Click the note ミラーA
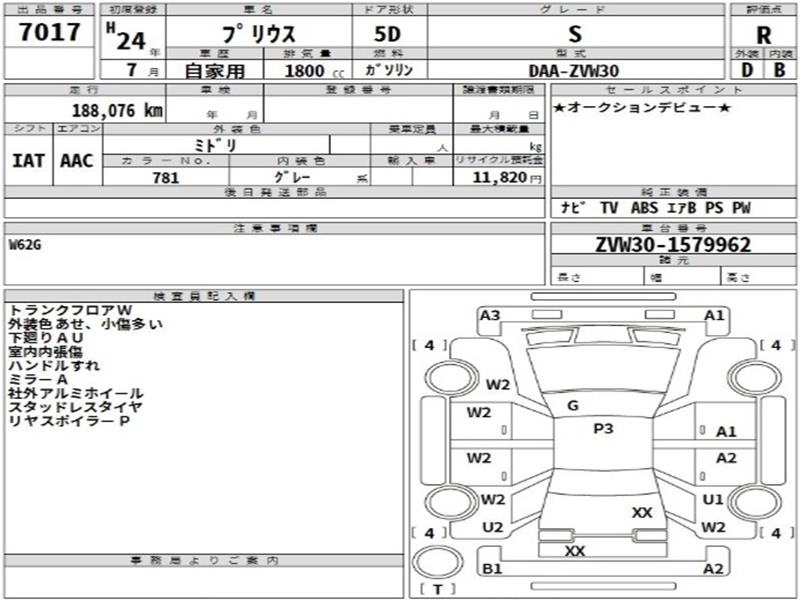The width and height of the screenshot is (800, 600). pos(38,379)
